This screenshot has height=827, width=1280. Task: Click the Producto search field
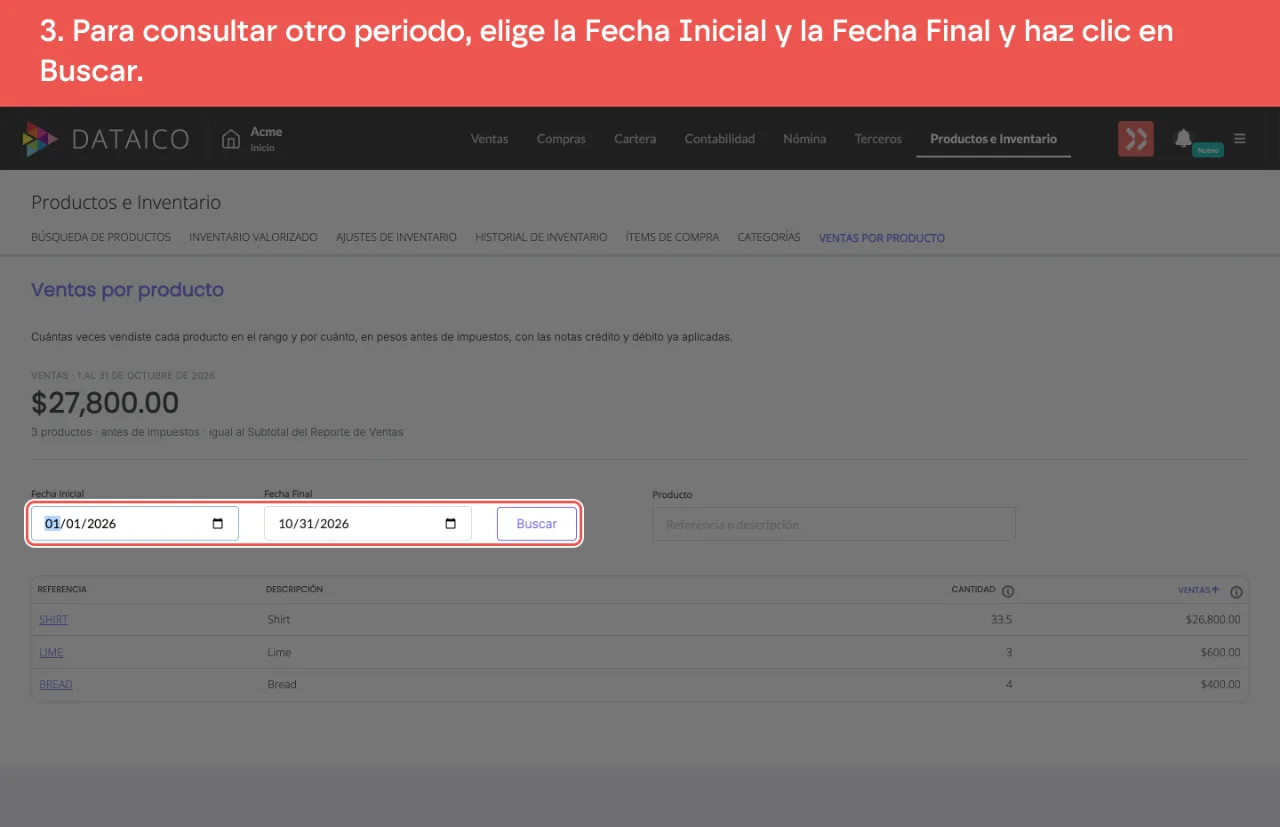point(834,524)
